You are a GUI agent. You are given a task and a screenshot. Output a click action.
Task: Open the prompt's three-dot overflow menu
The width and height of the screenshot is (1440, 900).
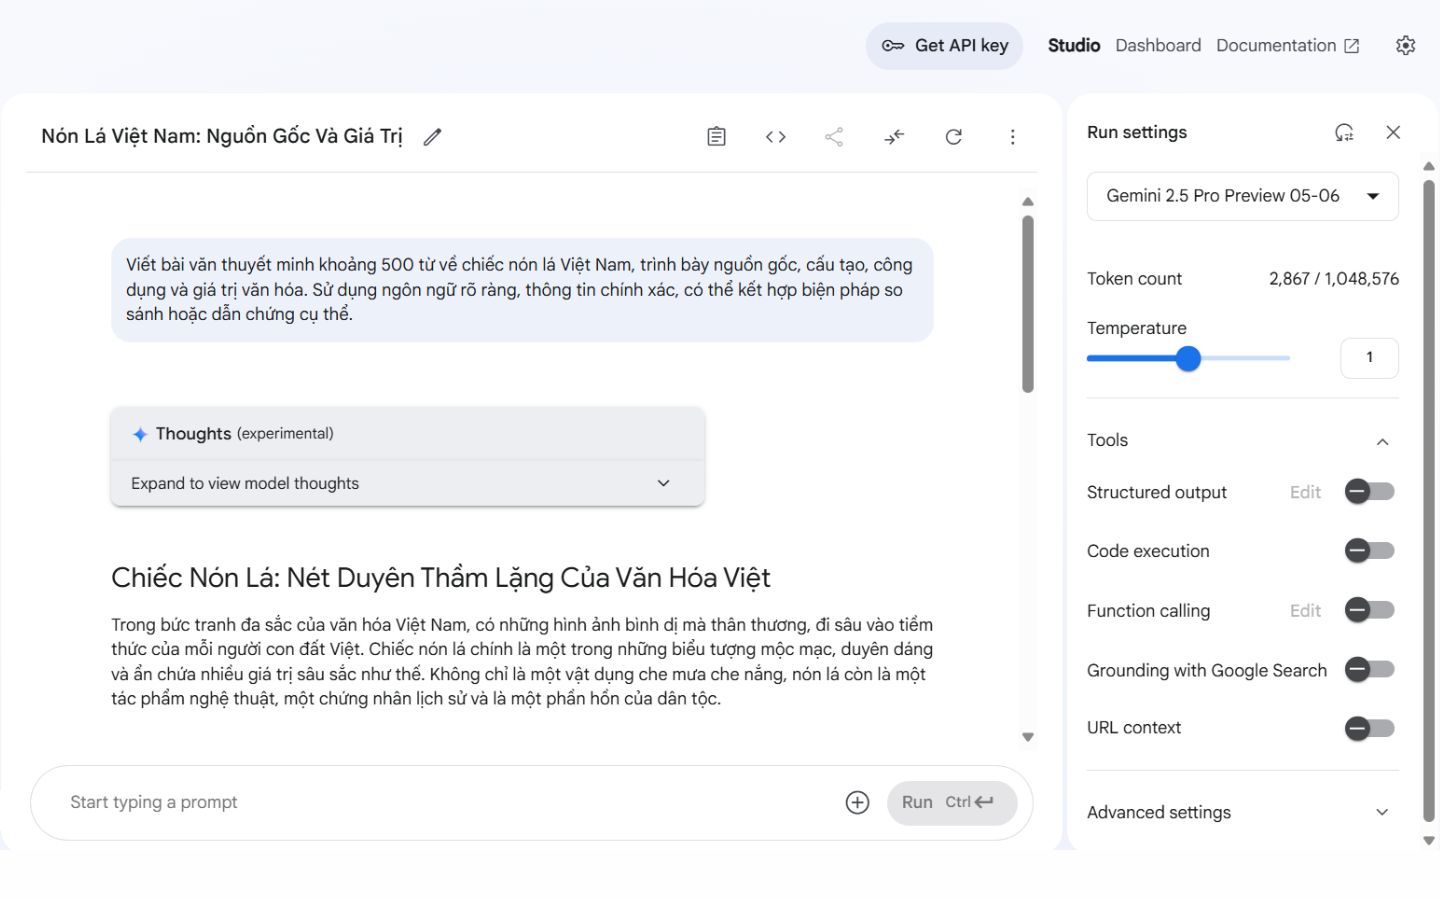tap(1013, 136)
